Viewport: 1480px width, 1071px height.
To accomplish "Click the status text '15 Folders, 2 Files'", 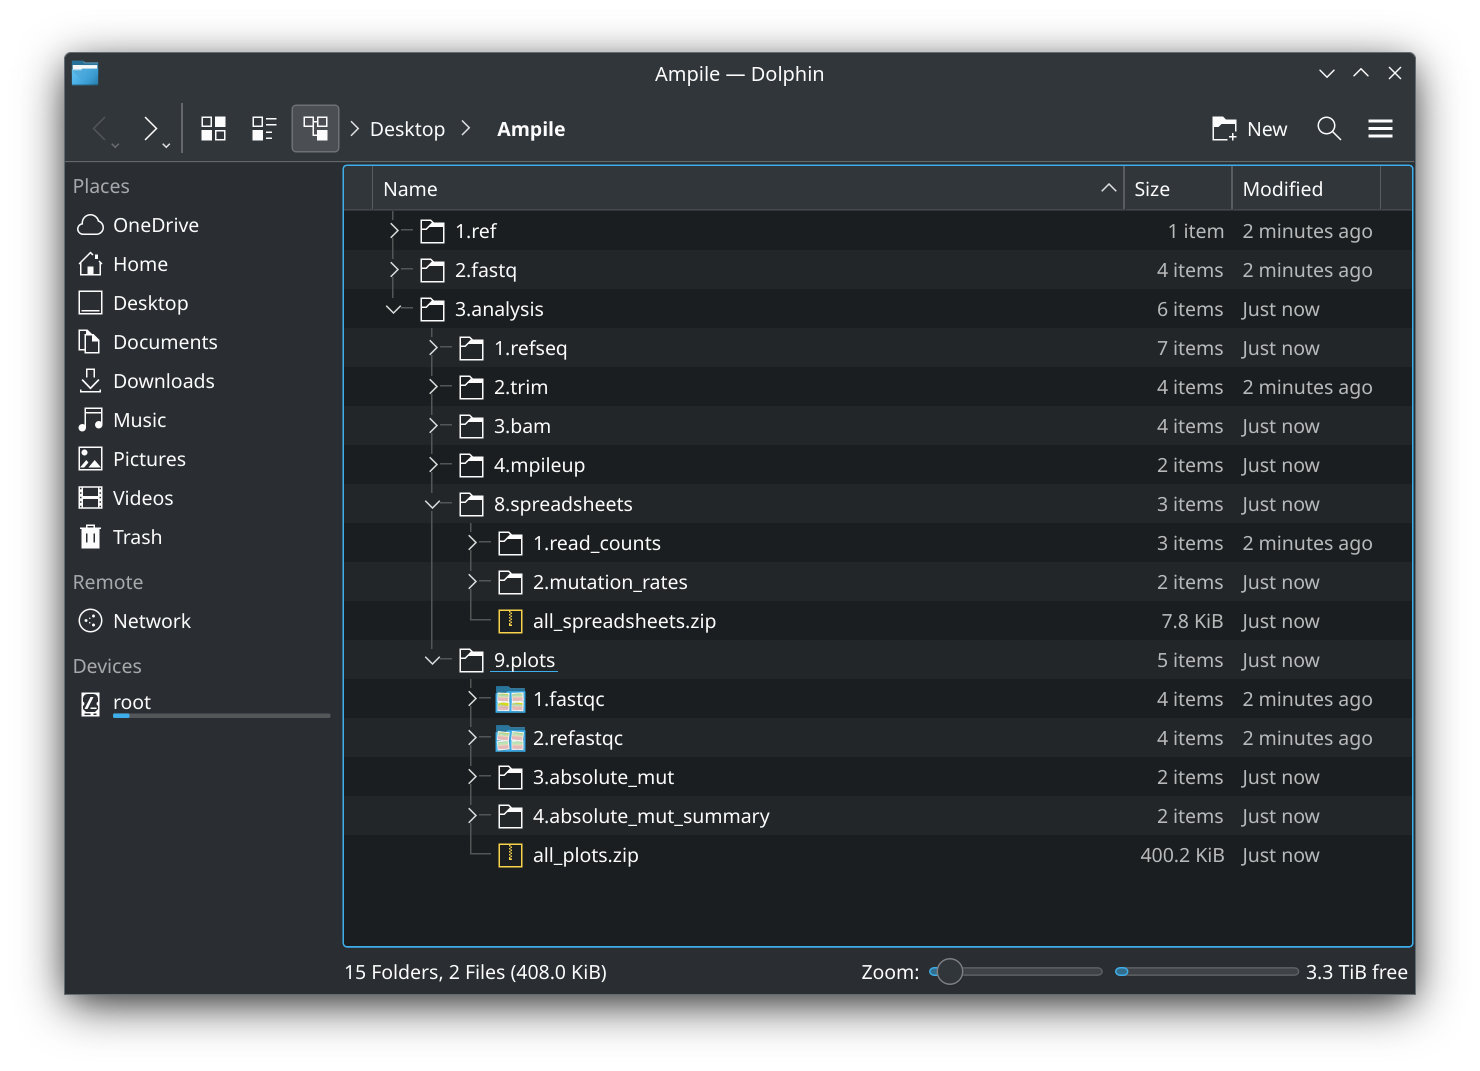I will pos(475,972).
